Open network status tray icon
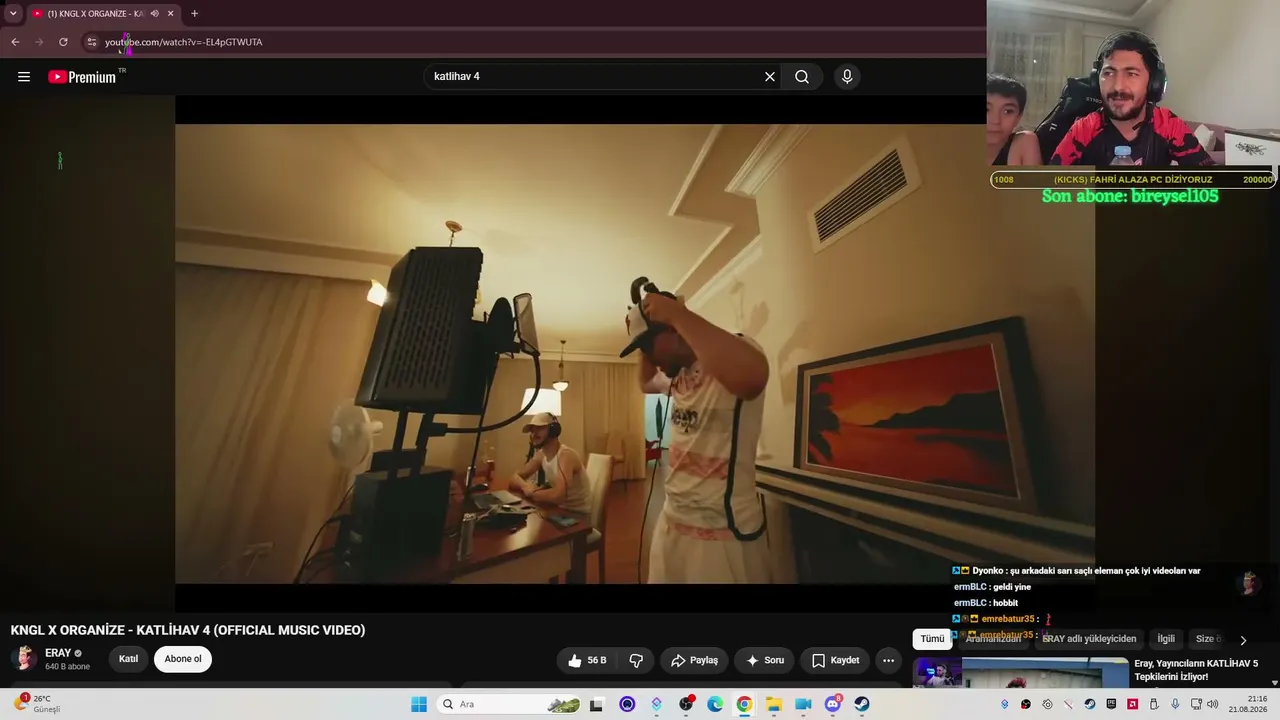Viewport: 1280px width, 720px height. 1196,704
